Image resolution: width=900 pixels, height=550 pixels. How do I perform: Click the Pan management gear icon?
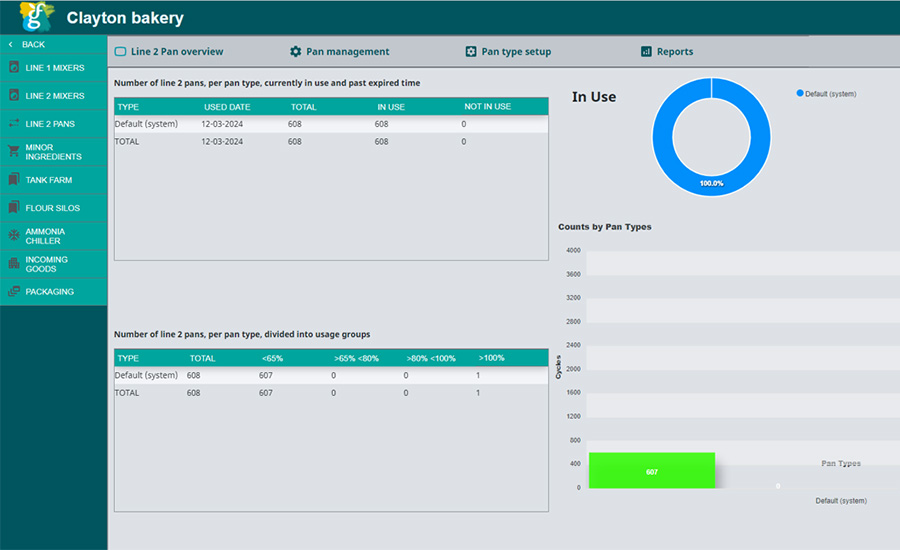tap(295, 52)
